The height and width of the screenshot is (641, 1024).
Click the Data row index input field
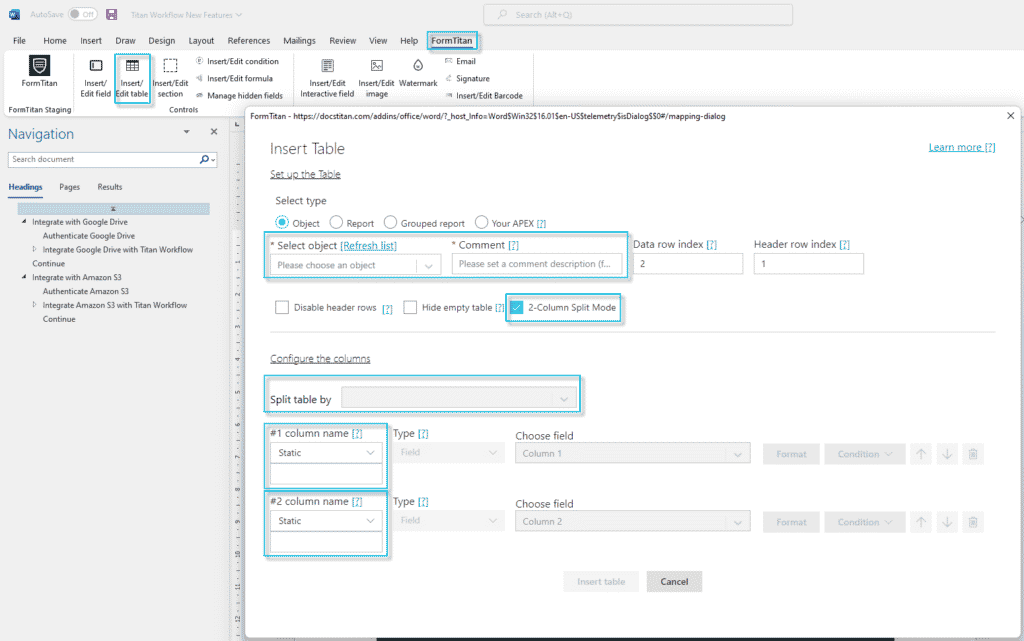(x=688, y=264)
